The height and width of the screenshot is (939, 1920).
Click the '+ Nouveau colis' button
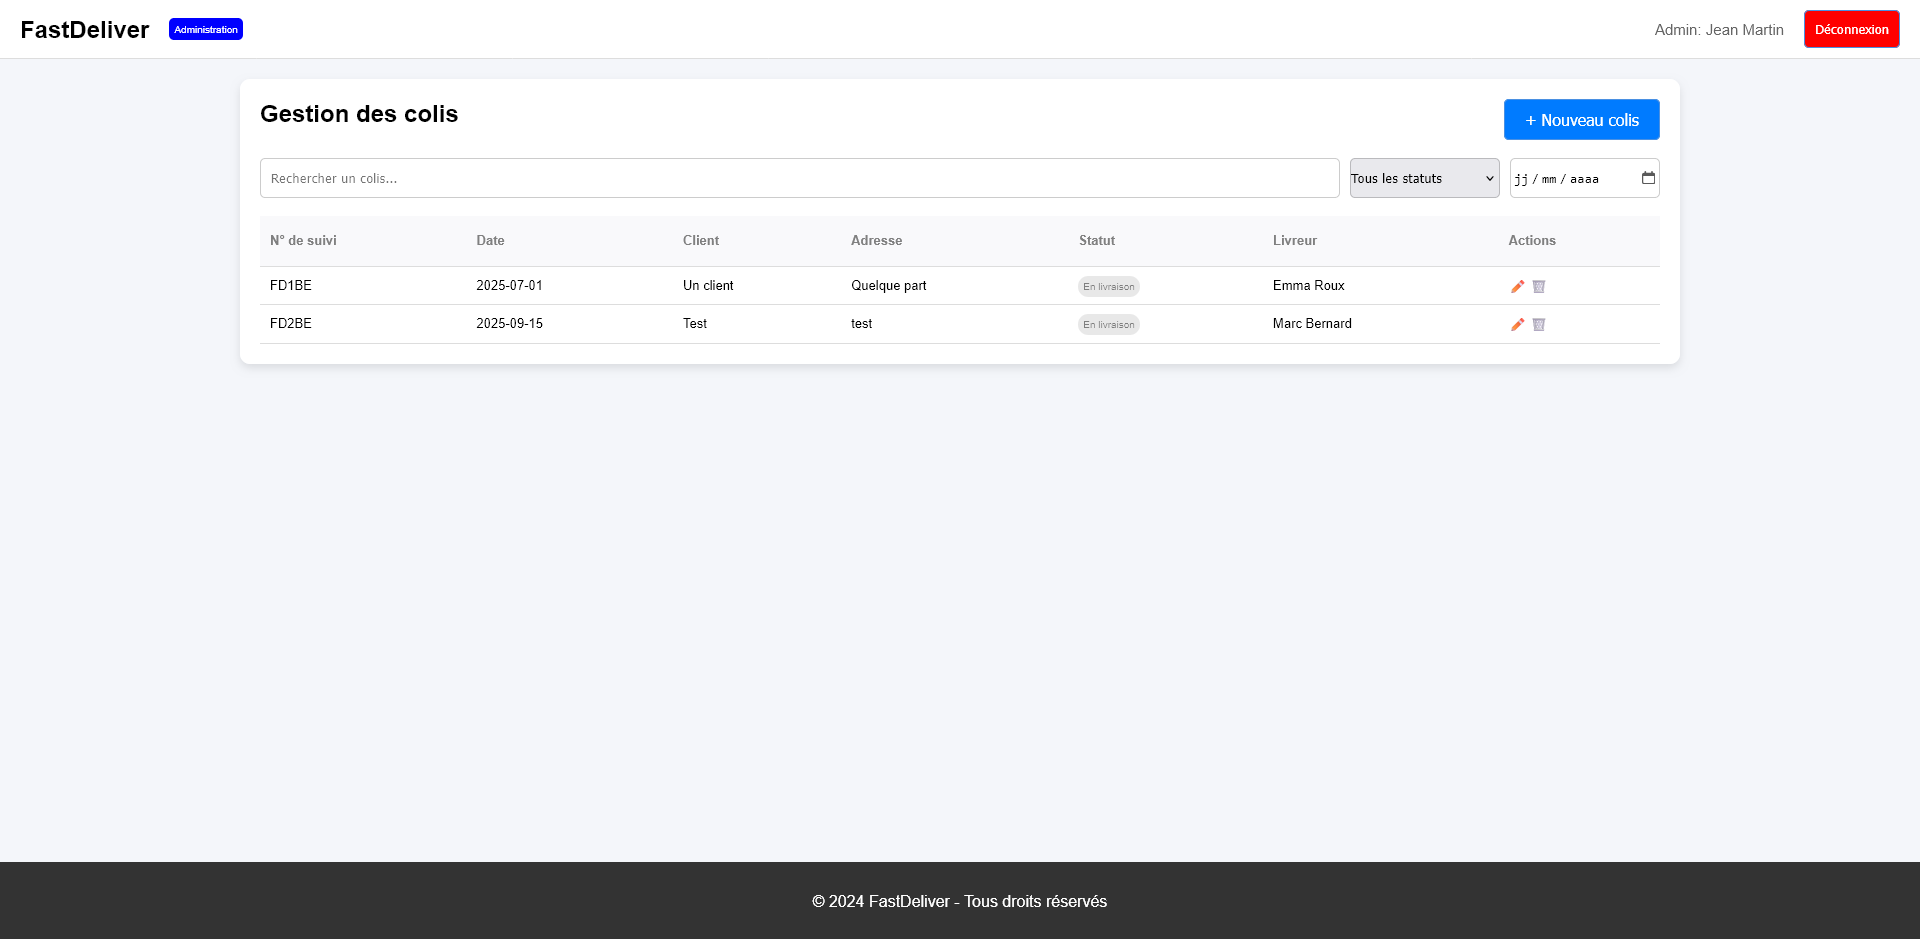1581,119
